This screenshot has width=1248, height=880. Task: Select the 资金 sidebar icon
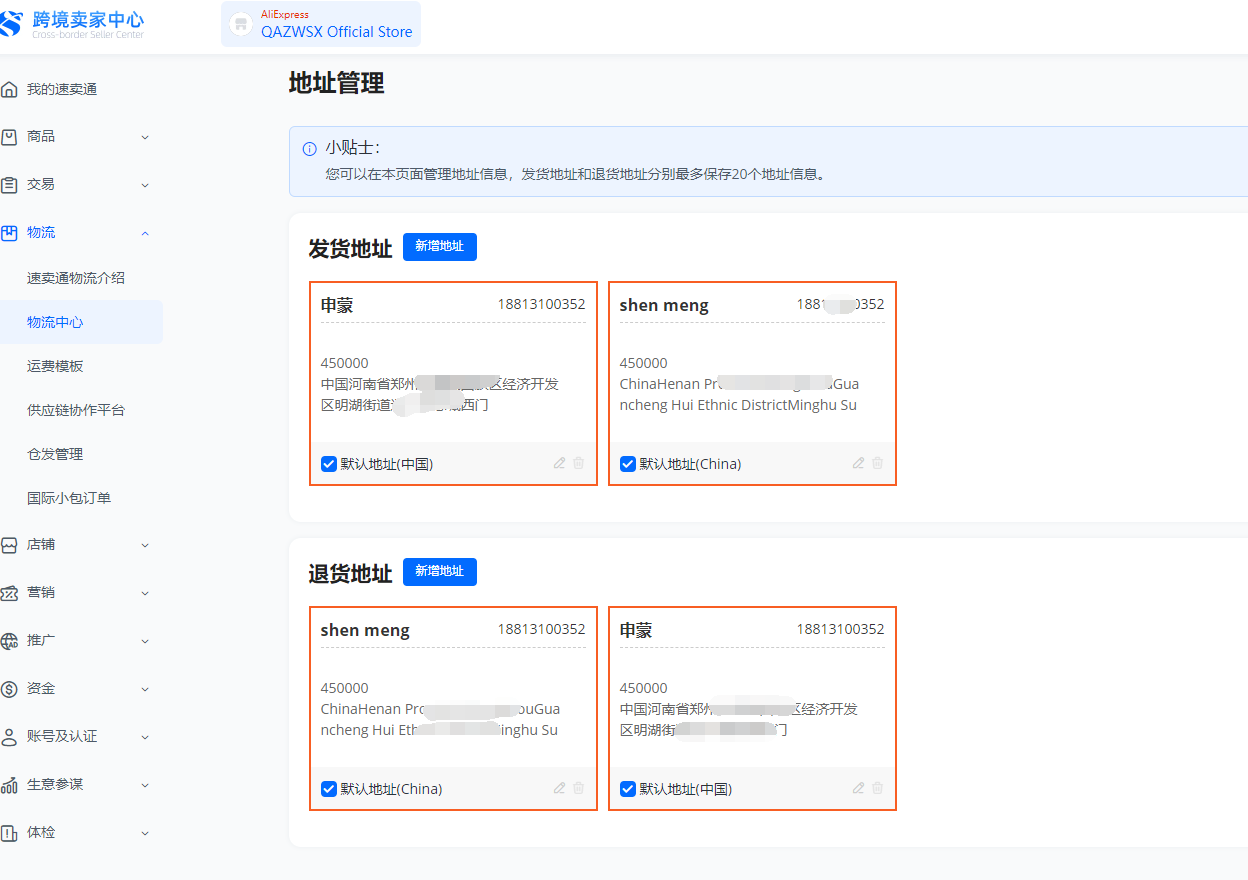pos(10,688)
